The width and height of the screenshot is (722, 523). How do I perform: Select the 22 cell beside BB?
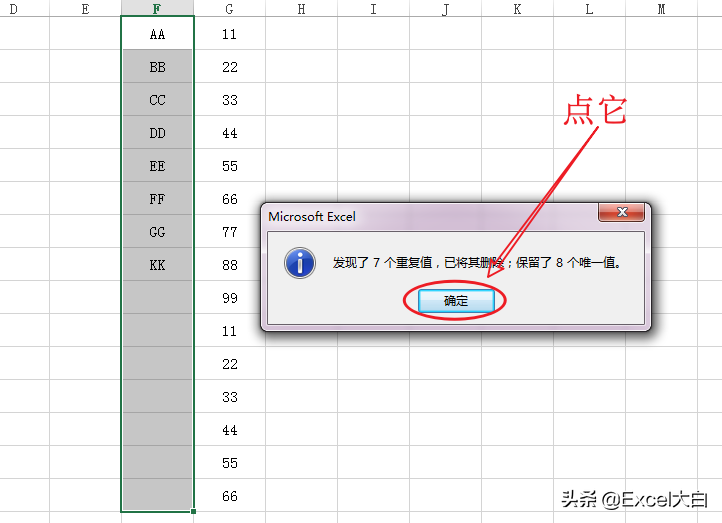(229, 67)
